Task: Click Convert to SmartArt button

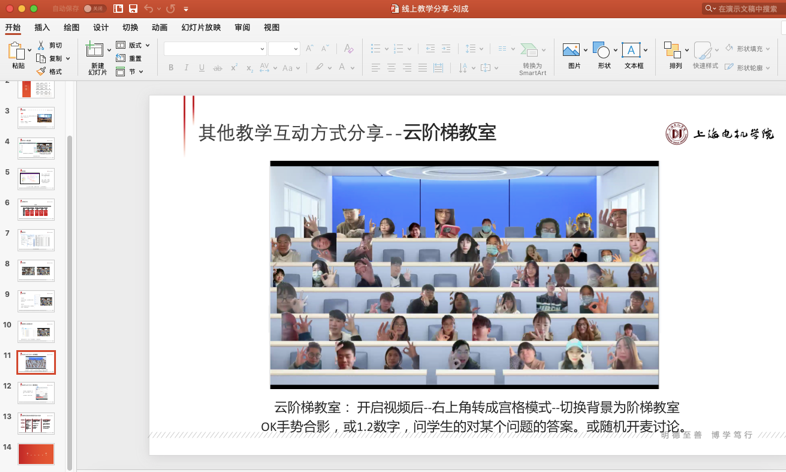Action: click(x=531, y=55)
